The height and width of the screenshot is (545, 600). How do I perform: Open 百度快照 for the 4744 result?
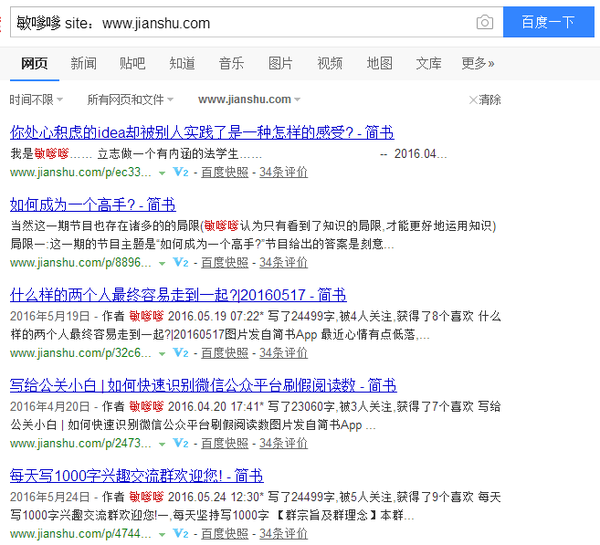click(x=225, y=534)
